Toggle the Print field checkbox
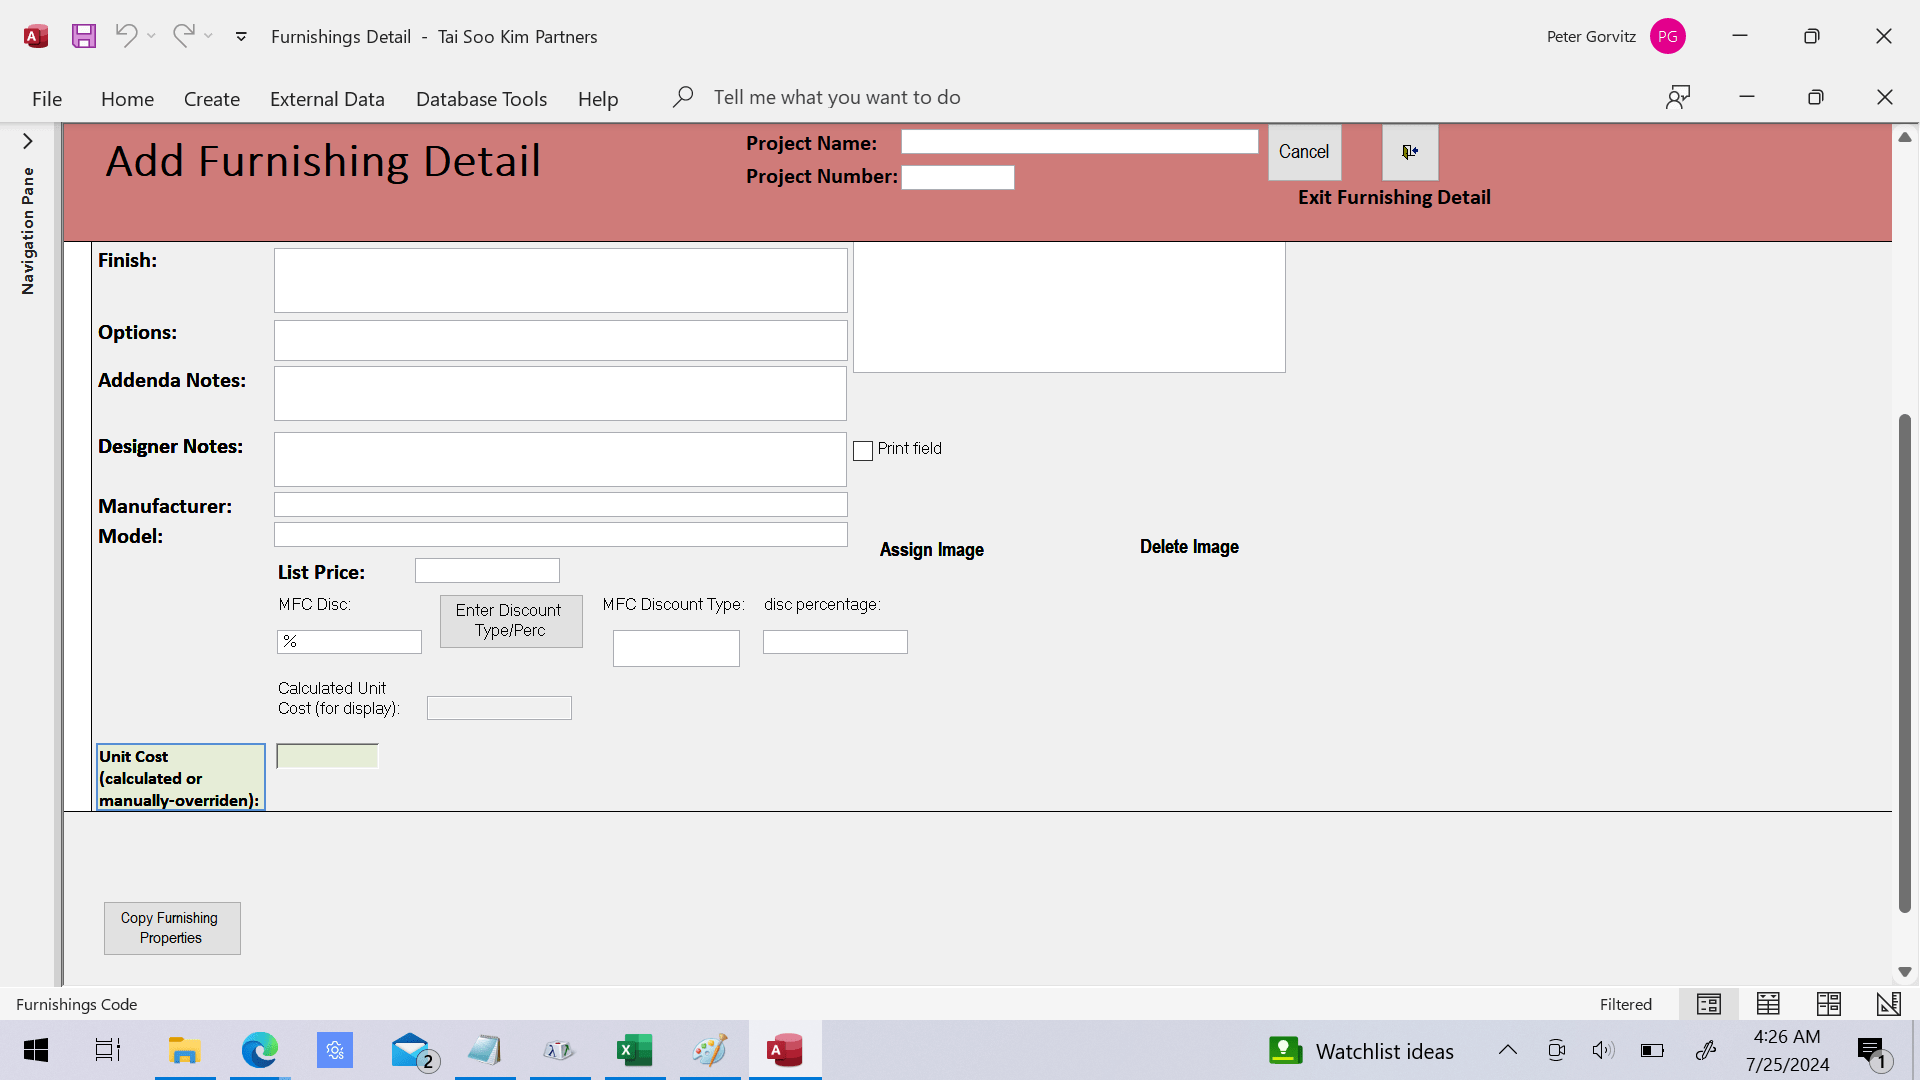This screenshot has width=1920, height=1080. 863,451
